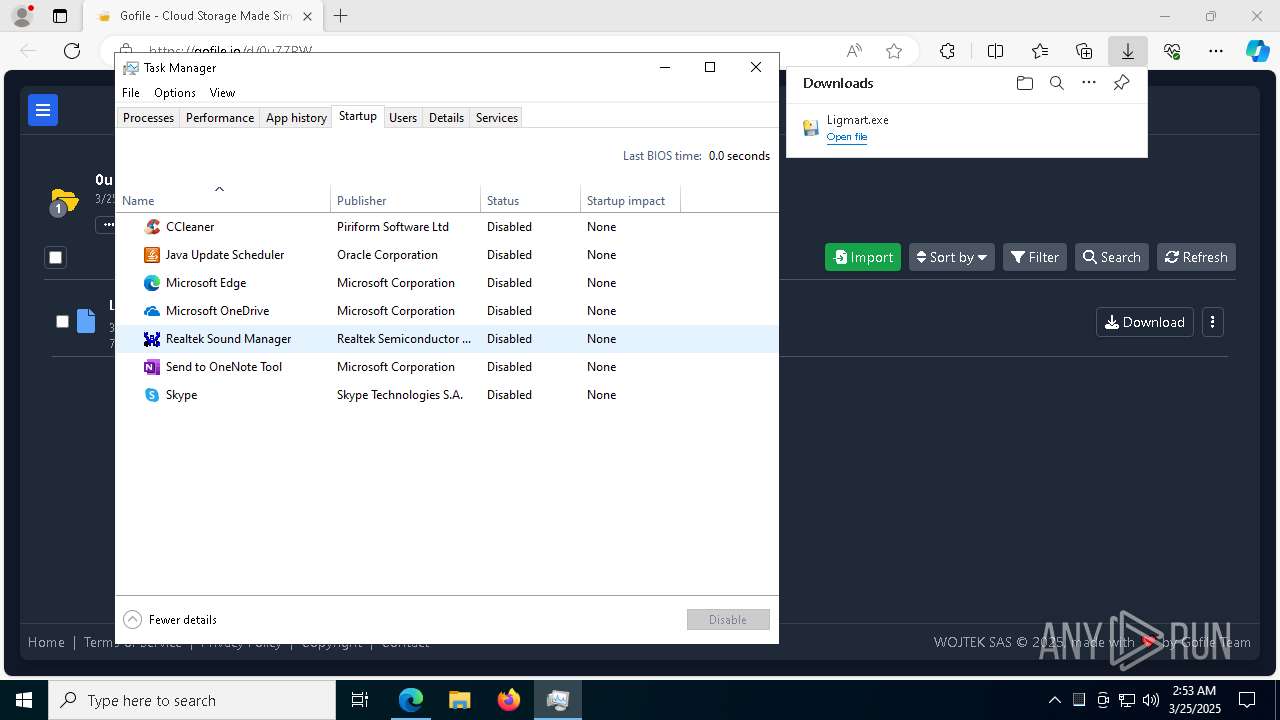Click the Disable button in Task Manager

pyautogui.click(x=728, y=620)
